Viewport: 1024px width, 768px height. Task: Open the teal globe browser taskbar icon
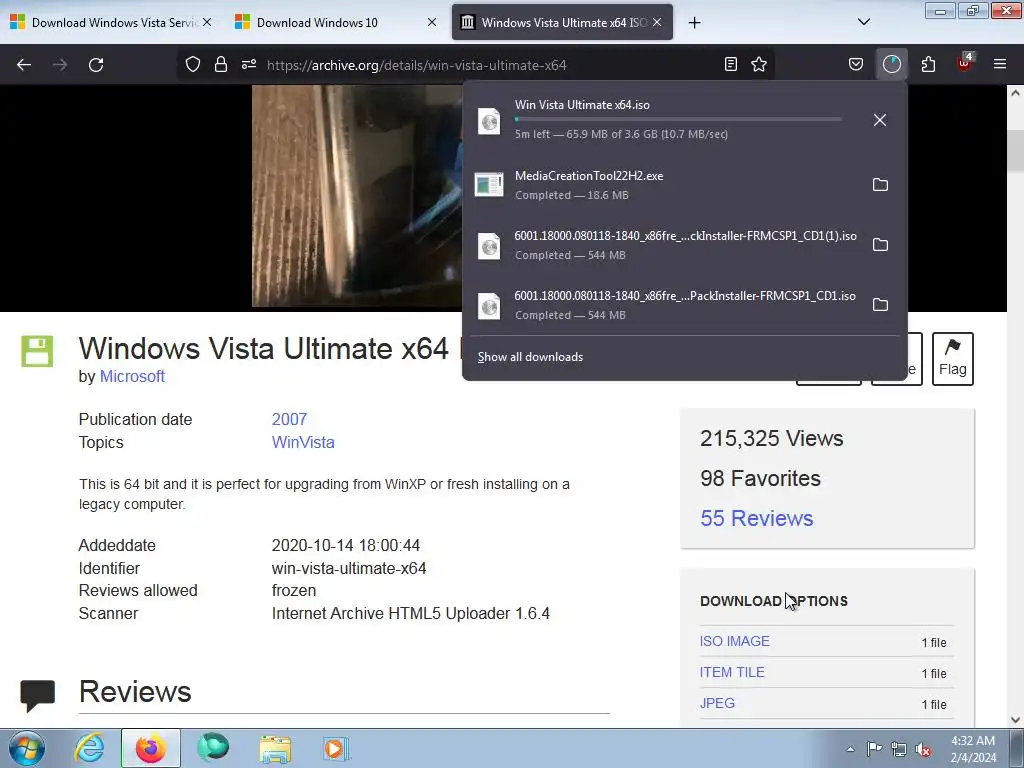pos(214,748)
